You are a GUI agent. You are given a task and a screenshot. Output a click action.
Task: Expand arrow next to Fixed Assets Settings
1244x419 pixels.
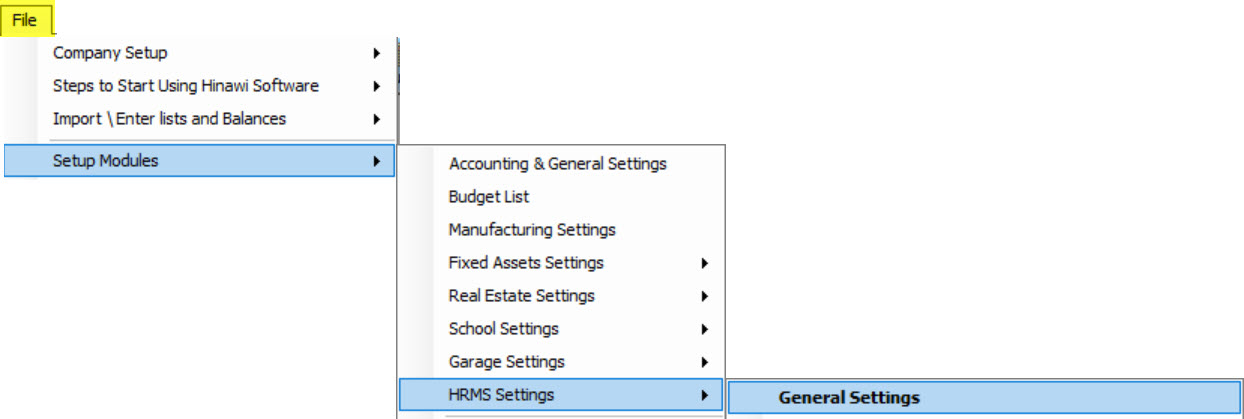coord(705,263)
